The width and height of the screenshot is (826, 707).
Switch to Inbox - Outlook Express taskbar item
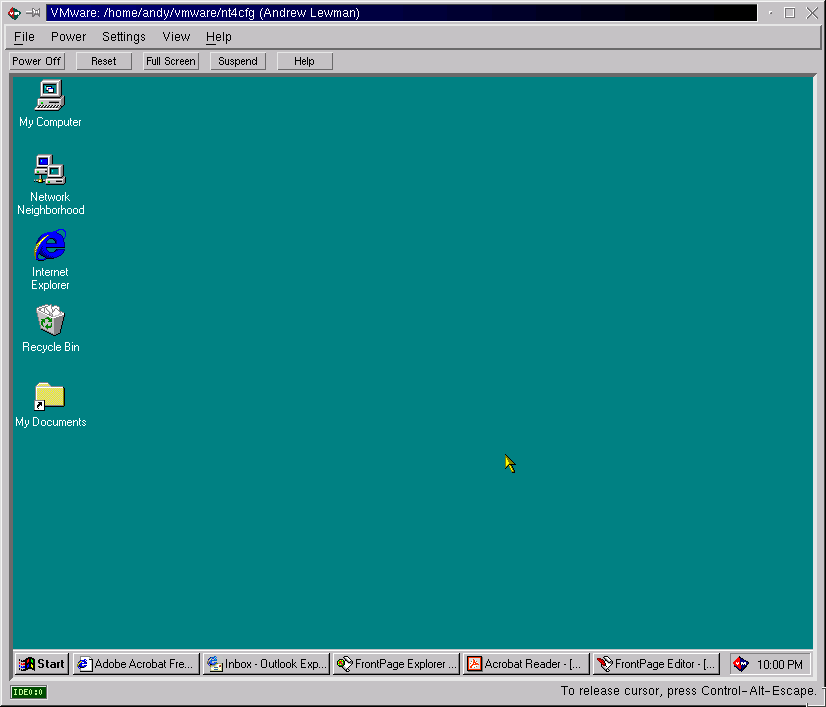coord(266,664)
